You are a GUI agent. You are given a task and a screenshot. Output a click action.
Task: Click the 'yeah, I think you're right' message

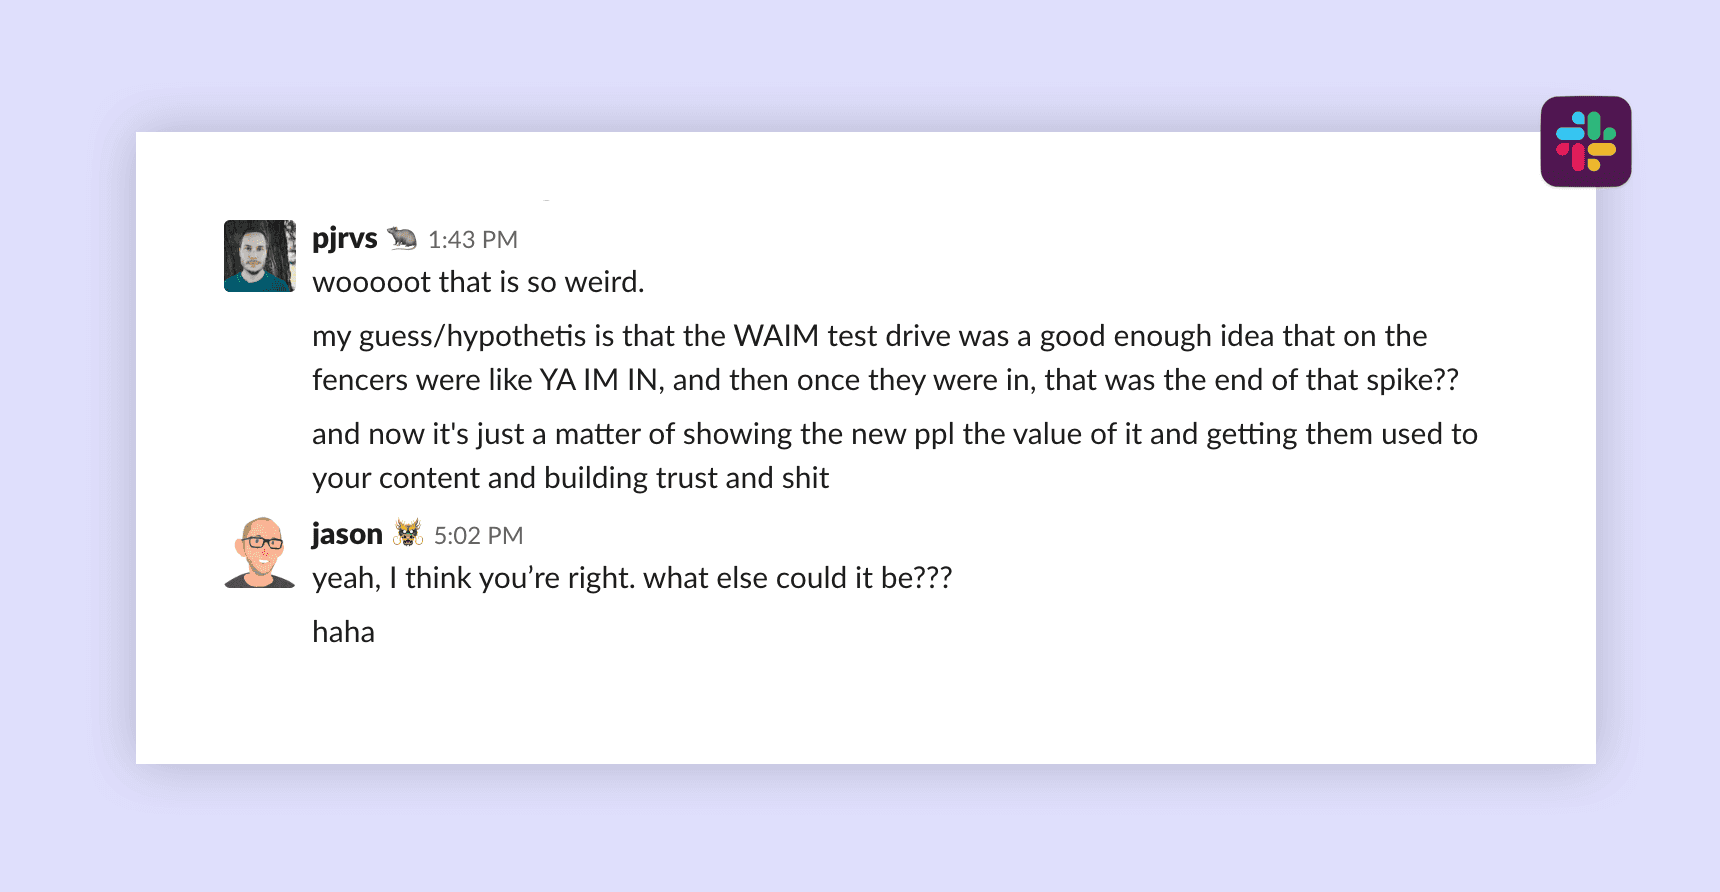pos(632,578)
